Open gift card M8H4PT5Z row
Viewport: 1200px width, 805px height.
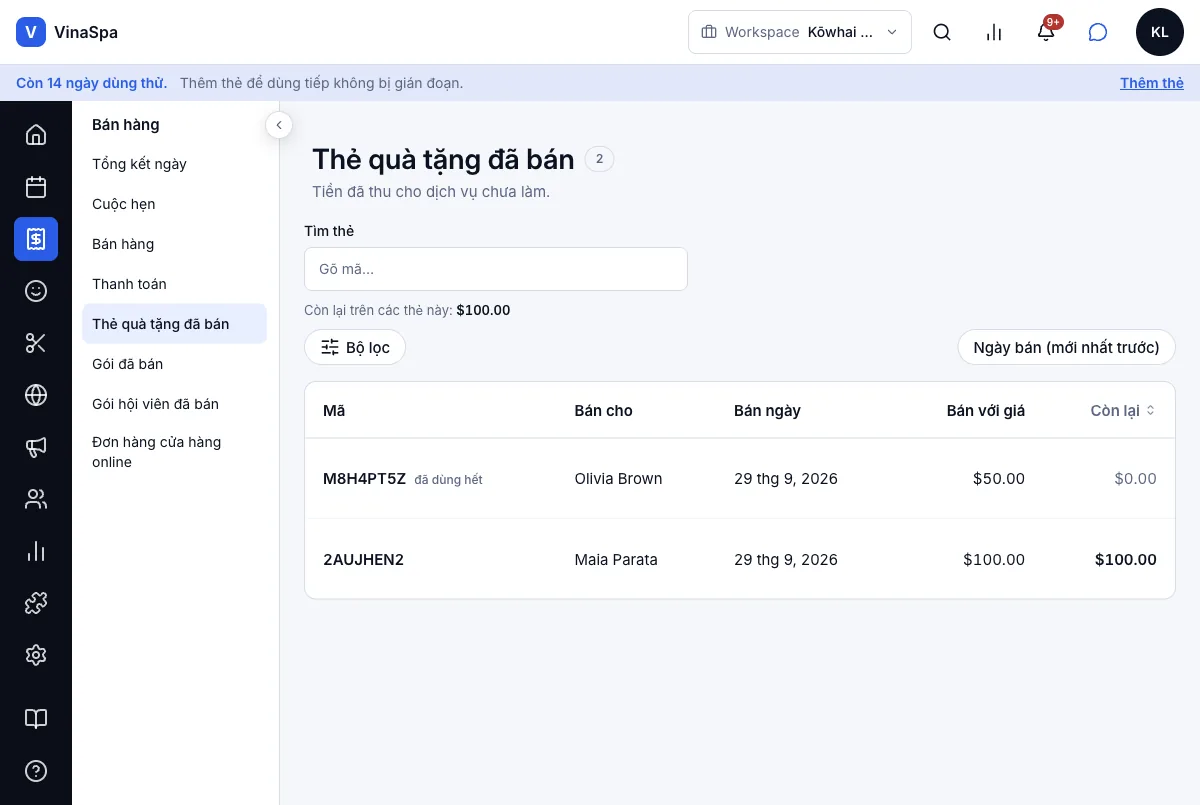click(x=740, y=479)
